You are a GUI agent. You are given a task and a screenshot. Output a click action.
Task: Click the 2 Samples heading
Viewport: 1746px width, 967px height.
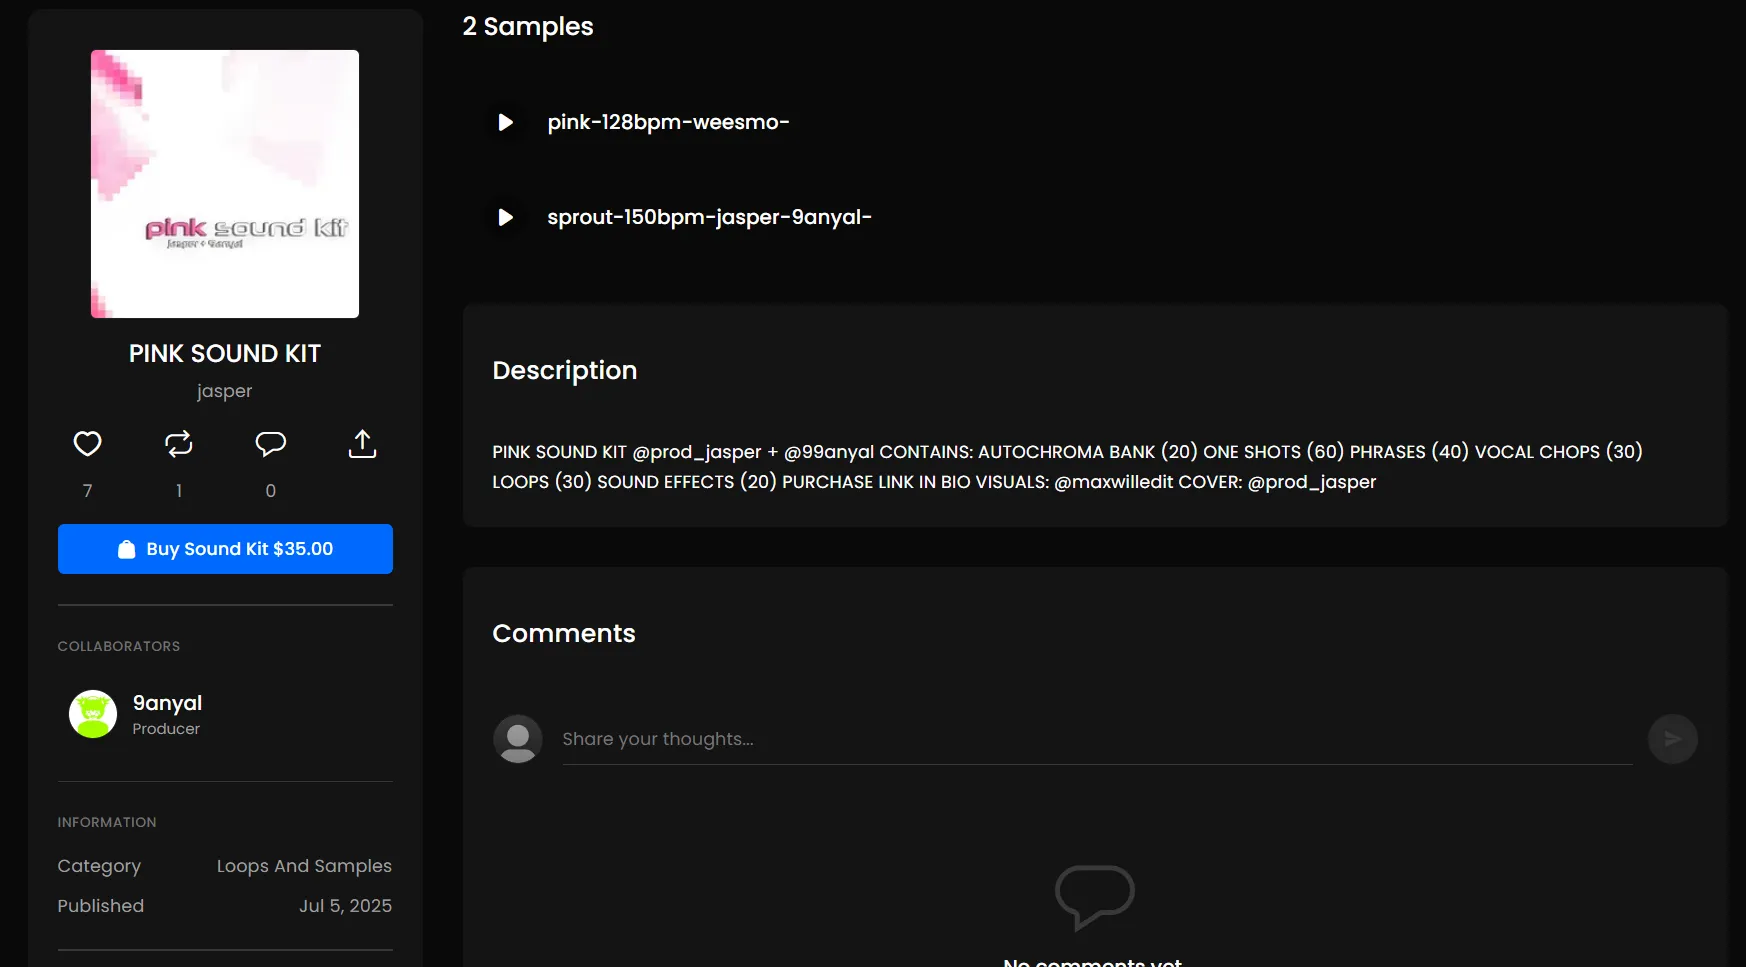click(528, 27)
